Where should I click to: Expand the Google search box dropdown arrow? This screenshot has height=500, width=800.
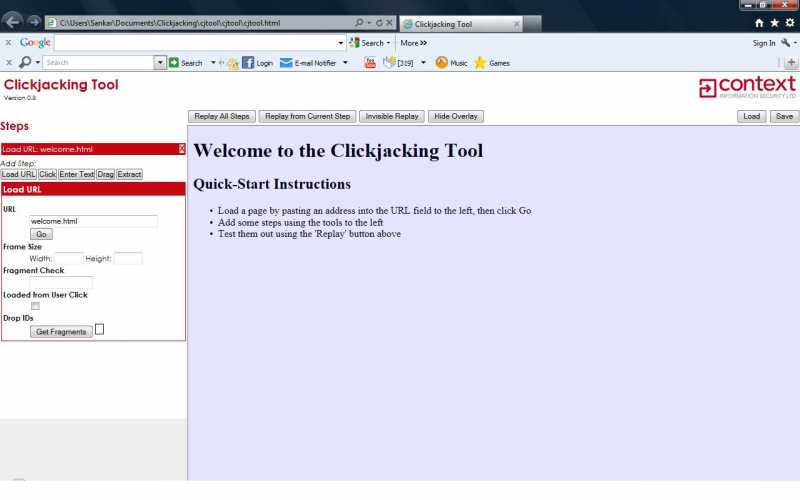coord(341,43)
